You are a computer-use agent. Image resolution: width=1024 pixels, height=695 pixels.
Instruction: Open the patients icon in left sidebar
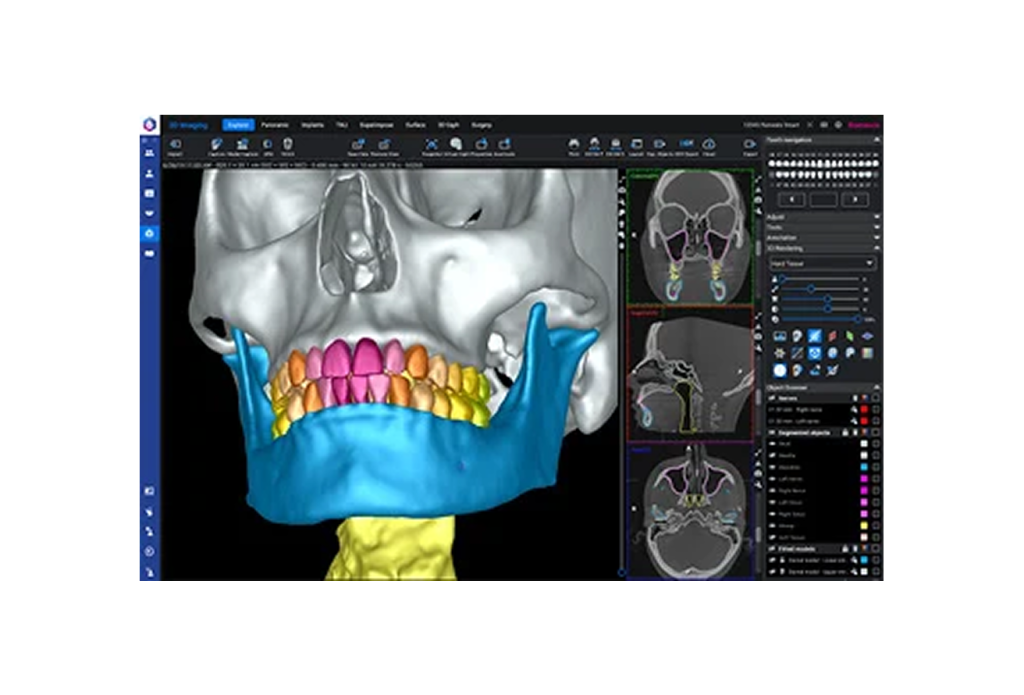coord(149,153)
